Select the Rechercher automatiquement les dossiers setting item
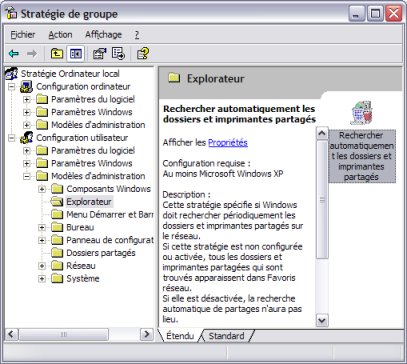Image resolution: width=407 pixels, height=364 pixels. click(x=362, y=156)
